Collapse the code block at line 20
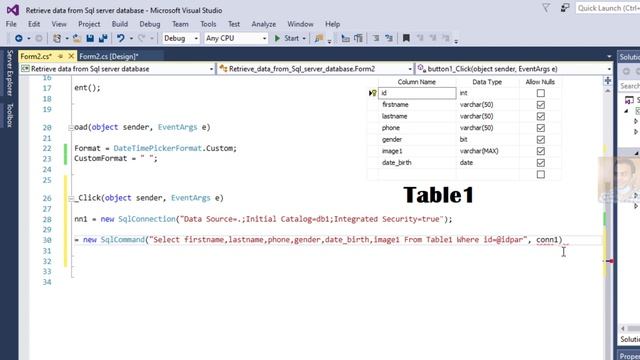640x360 pixels. (x=71, y=128)
